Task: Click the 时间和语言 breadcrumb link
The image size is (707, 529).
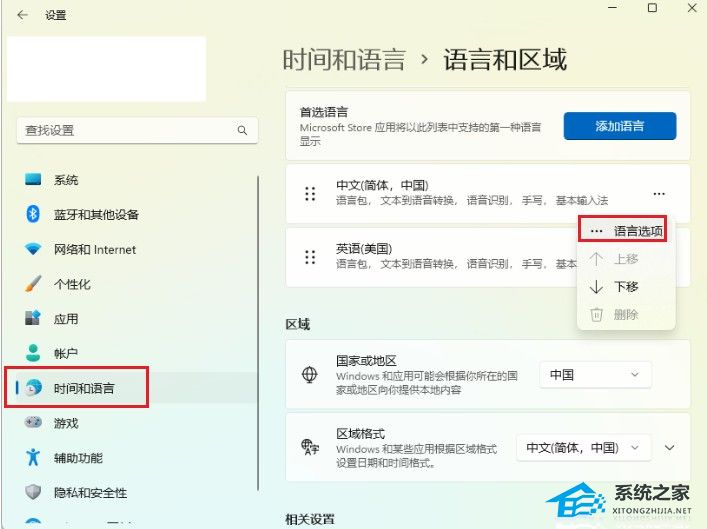Action: [344, 60]
